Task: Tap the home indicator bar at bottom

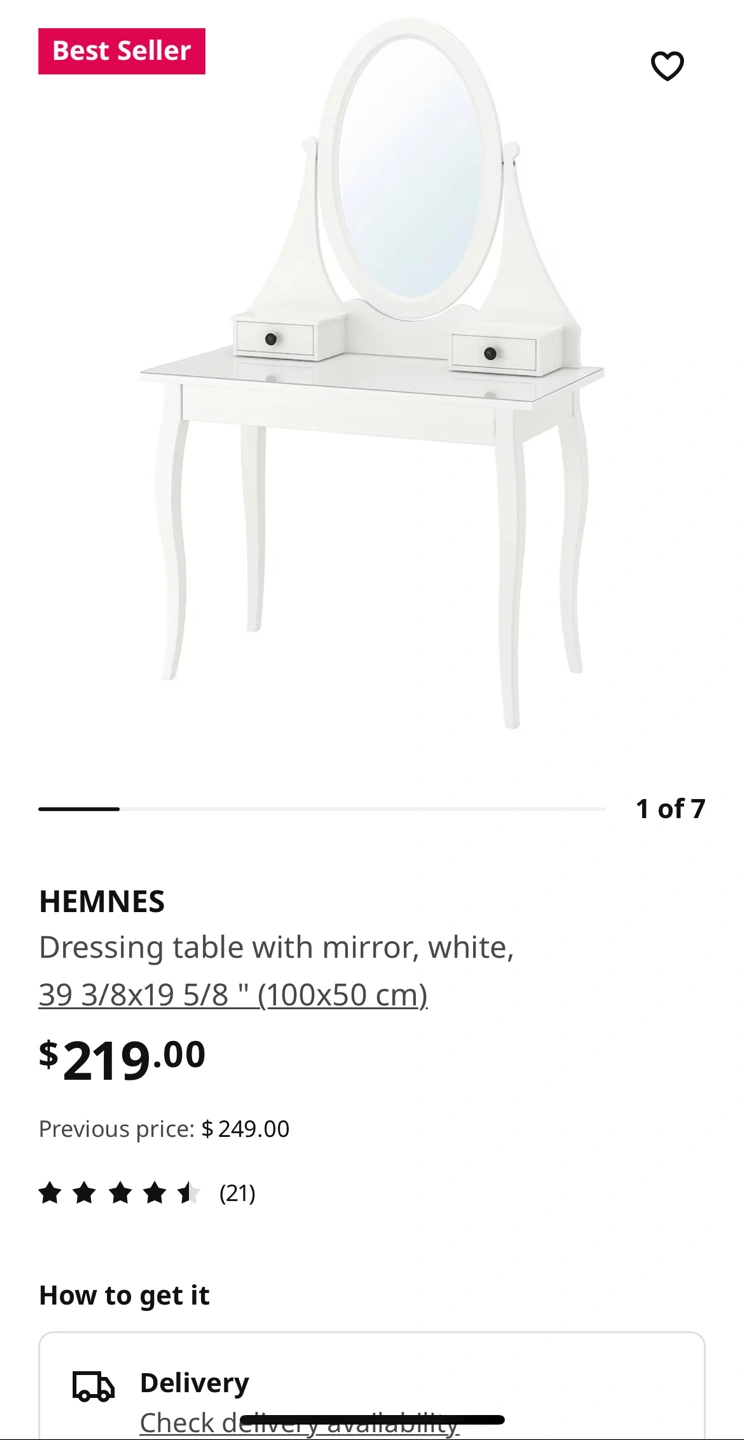Action: point(372,1419)
